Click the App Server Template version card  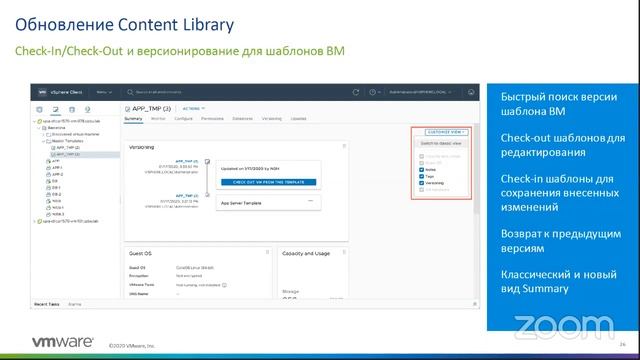coord(268,203)
